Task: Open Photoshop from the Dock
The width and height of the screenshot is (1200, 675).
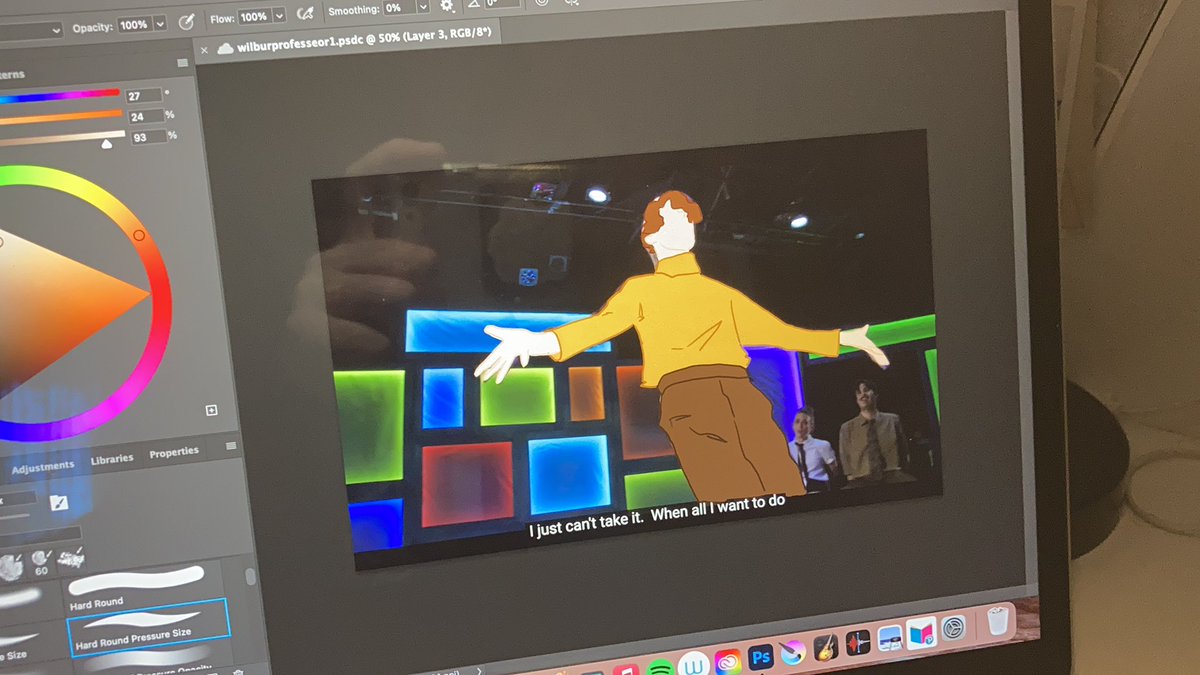Action: (x=761, y=656)
